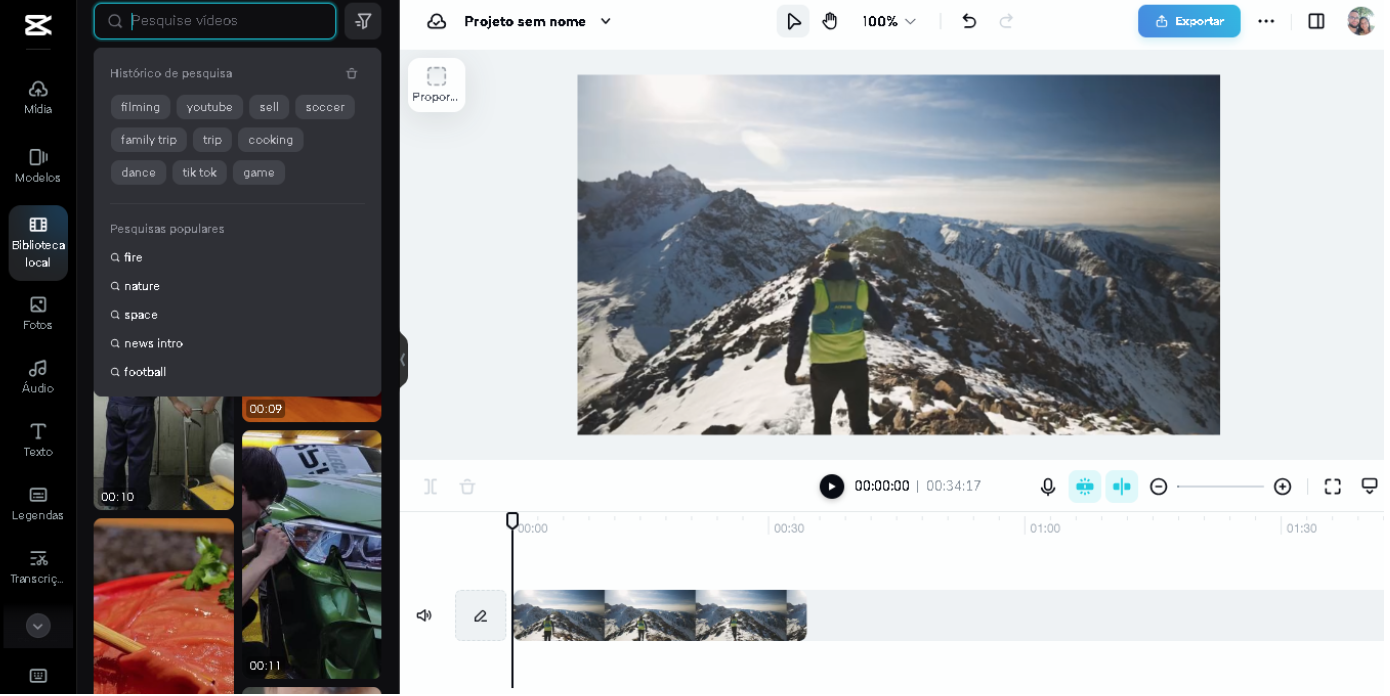The image size is (1390, 696).
Task: Collapse the left media panel
Action: coord(404,361)
